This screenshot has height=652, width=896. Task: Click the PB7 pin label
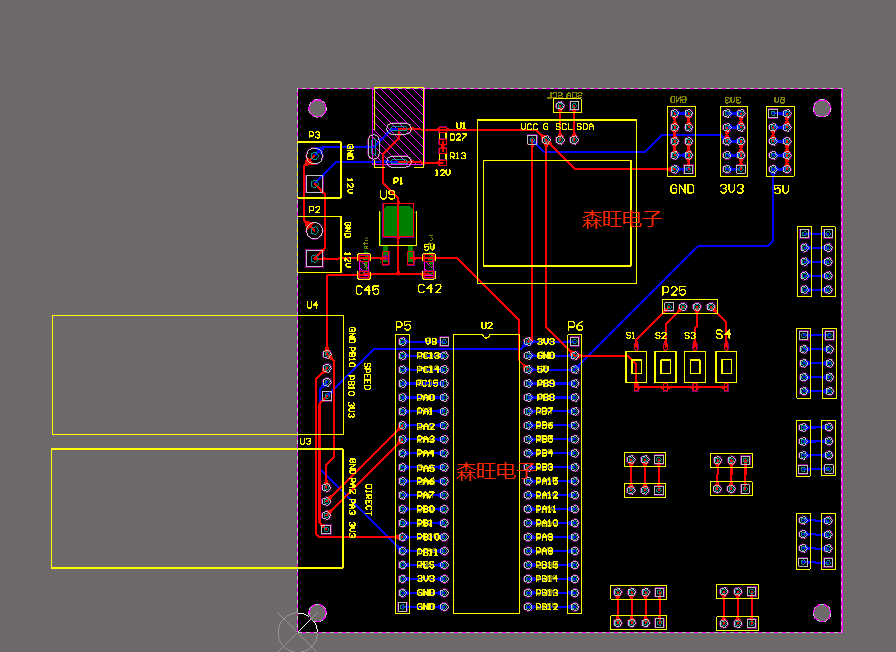pos(545,411)
